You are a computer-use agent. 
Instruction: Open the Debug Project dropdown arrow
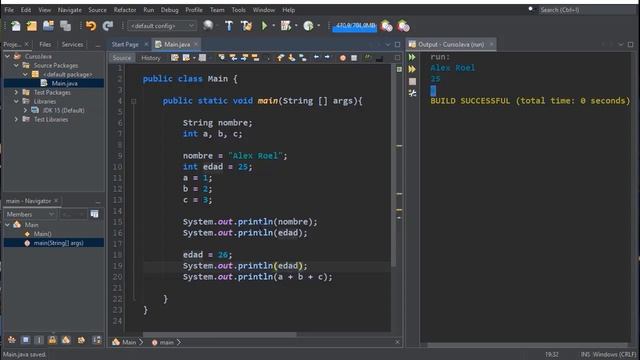pos(296,26)
